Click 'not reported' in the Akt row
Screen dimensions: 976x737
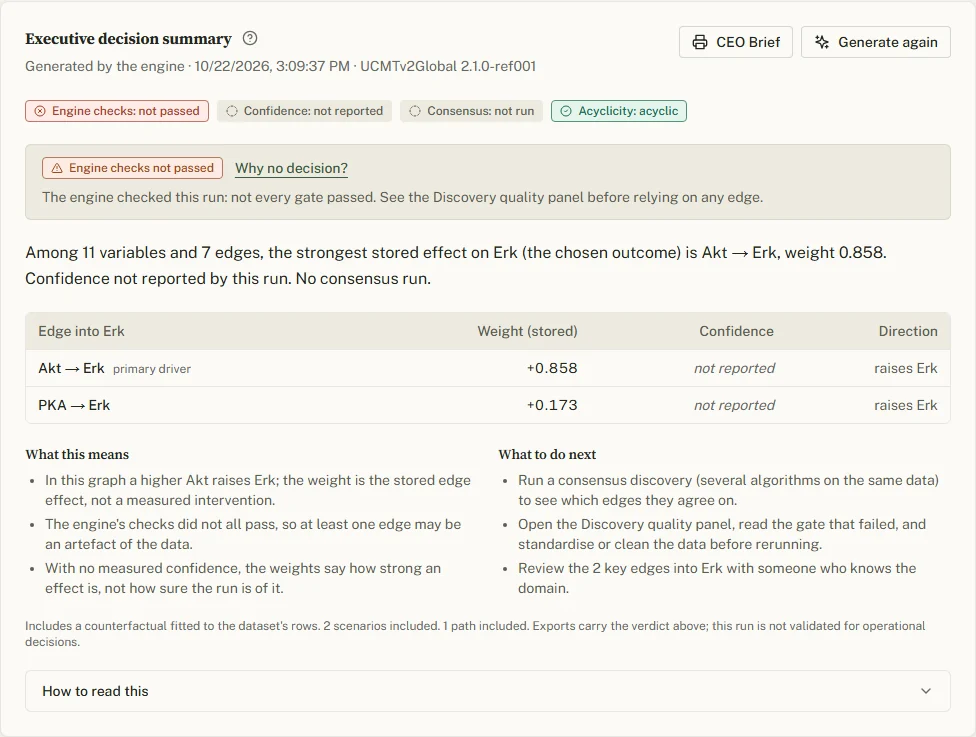coord(734,368)
